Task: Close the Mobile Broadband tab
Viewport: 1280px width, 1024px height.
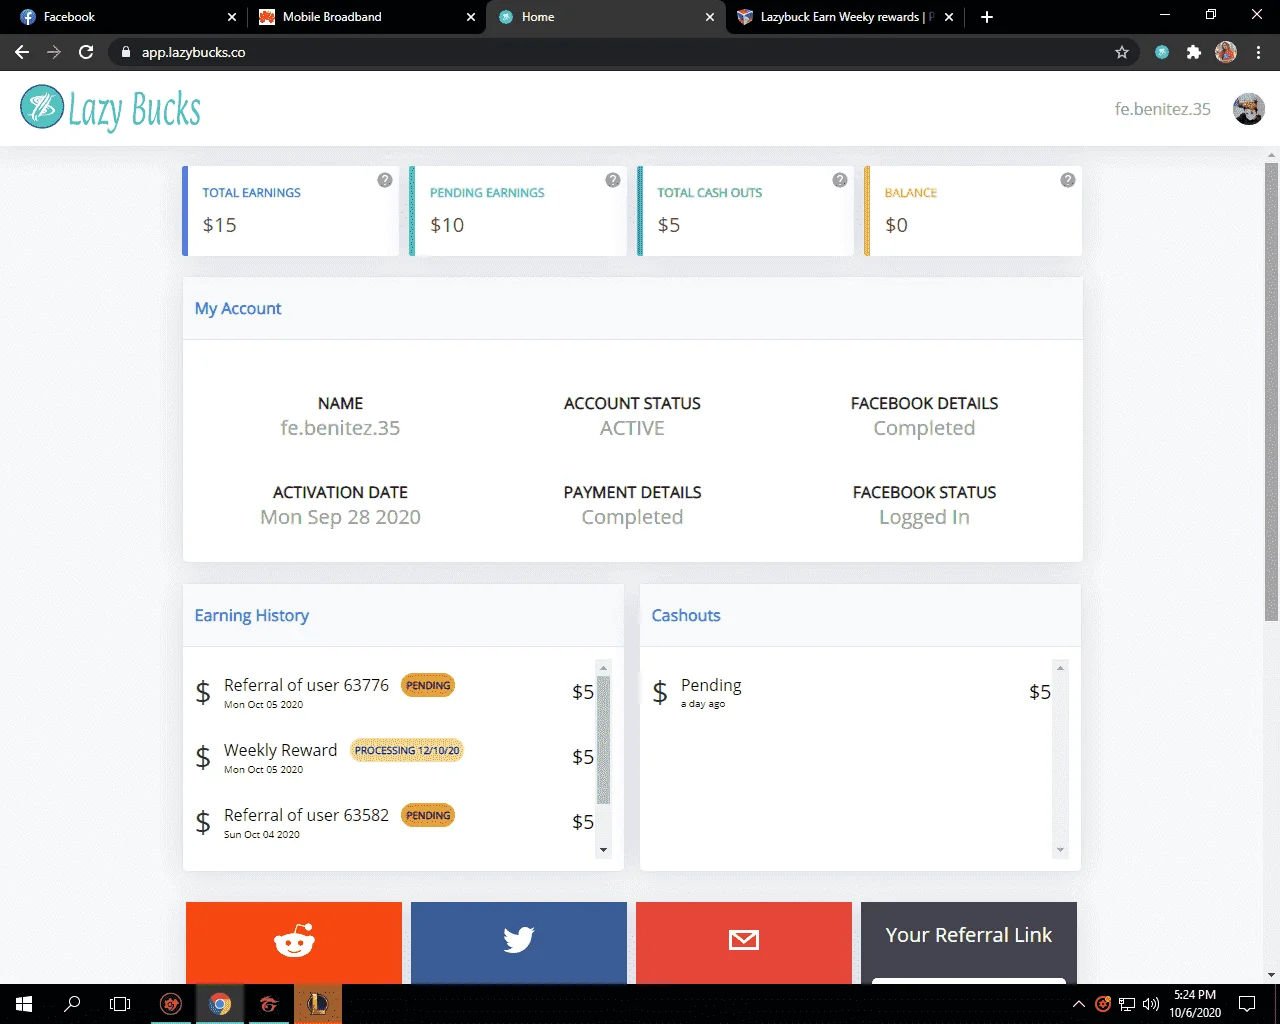Action: coord(471,17)
